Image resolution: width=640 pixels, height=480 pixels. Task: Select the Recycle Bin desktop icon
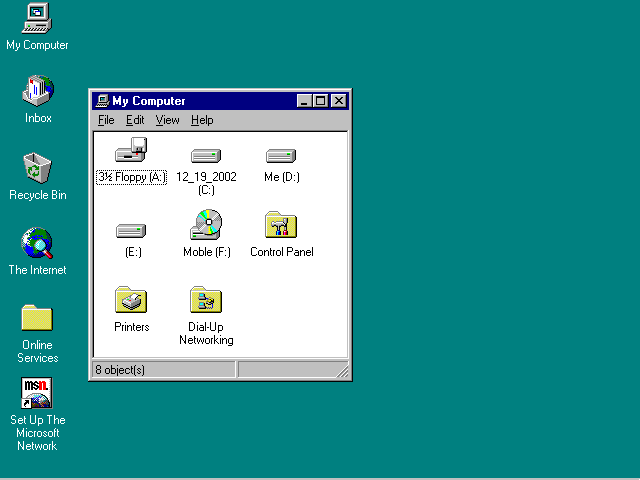tap(37, 168)
